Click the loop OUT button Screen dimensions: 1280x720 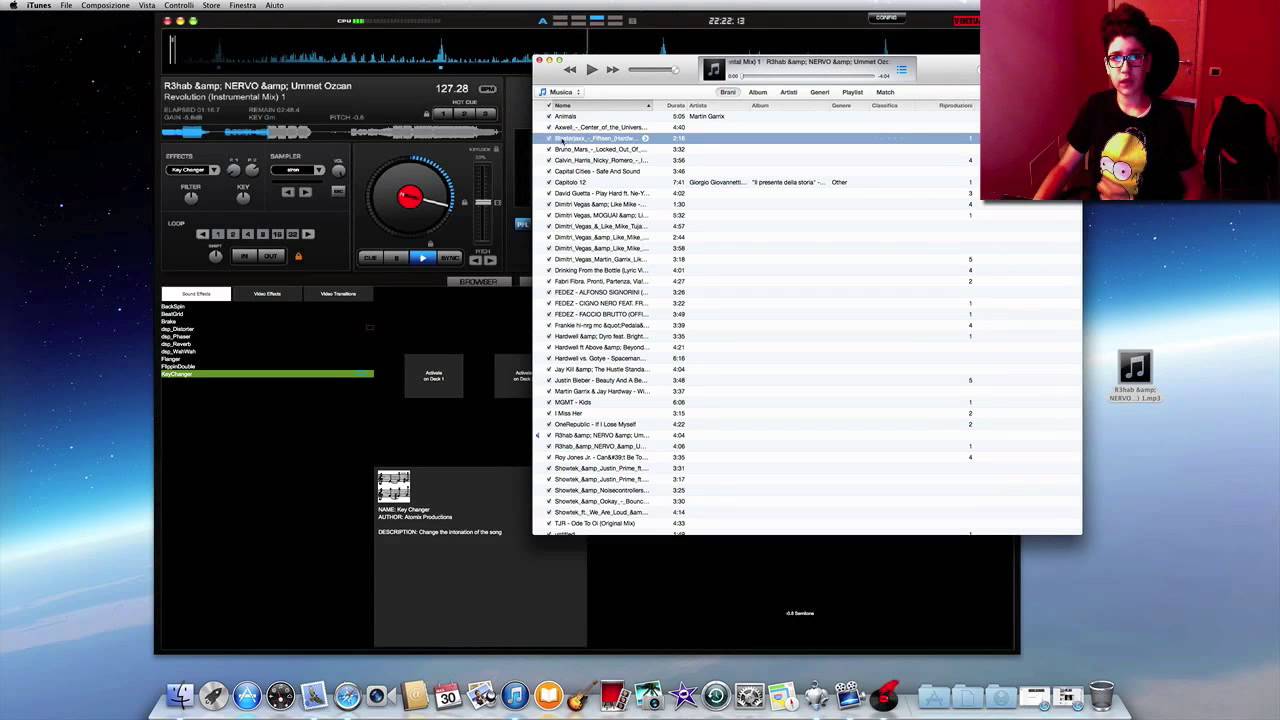[x=271, y=256]
